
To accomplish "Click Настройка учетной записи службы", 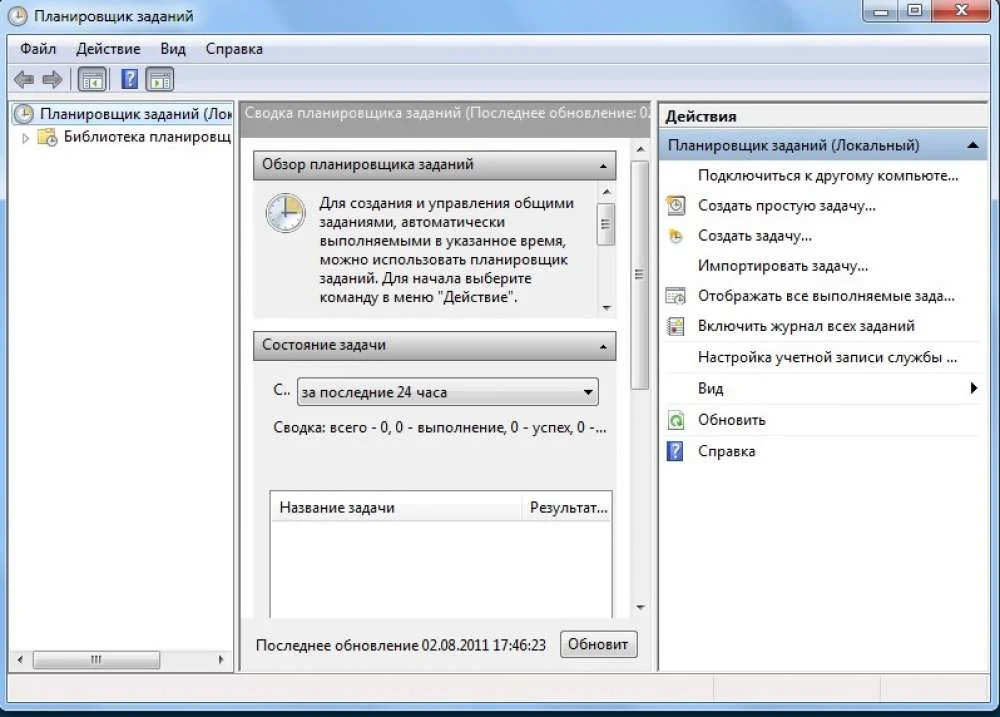I will click(x=827, y=357).
